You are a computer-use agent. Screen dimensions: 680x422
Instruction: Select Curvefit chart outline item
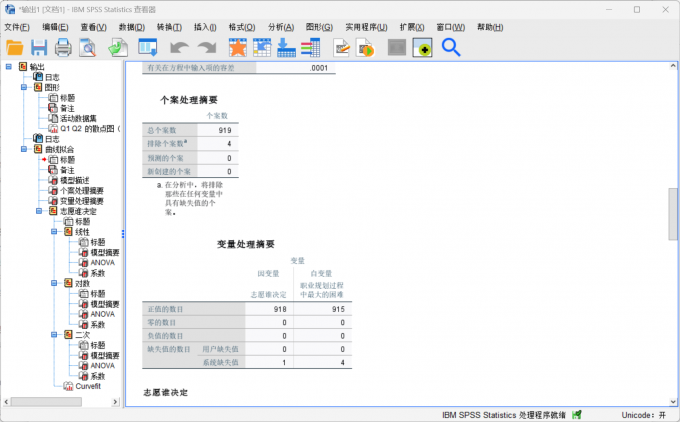(88, 386)
